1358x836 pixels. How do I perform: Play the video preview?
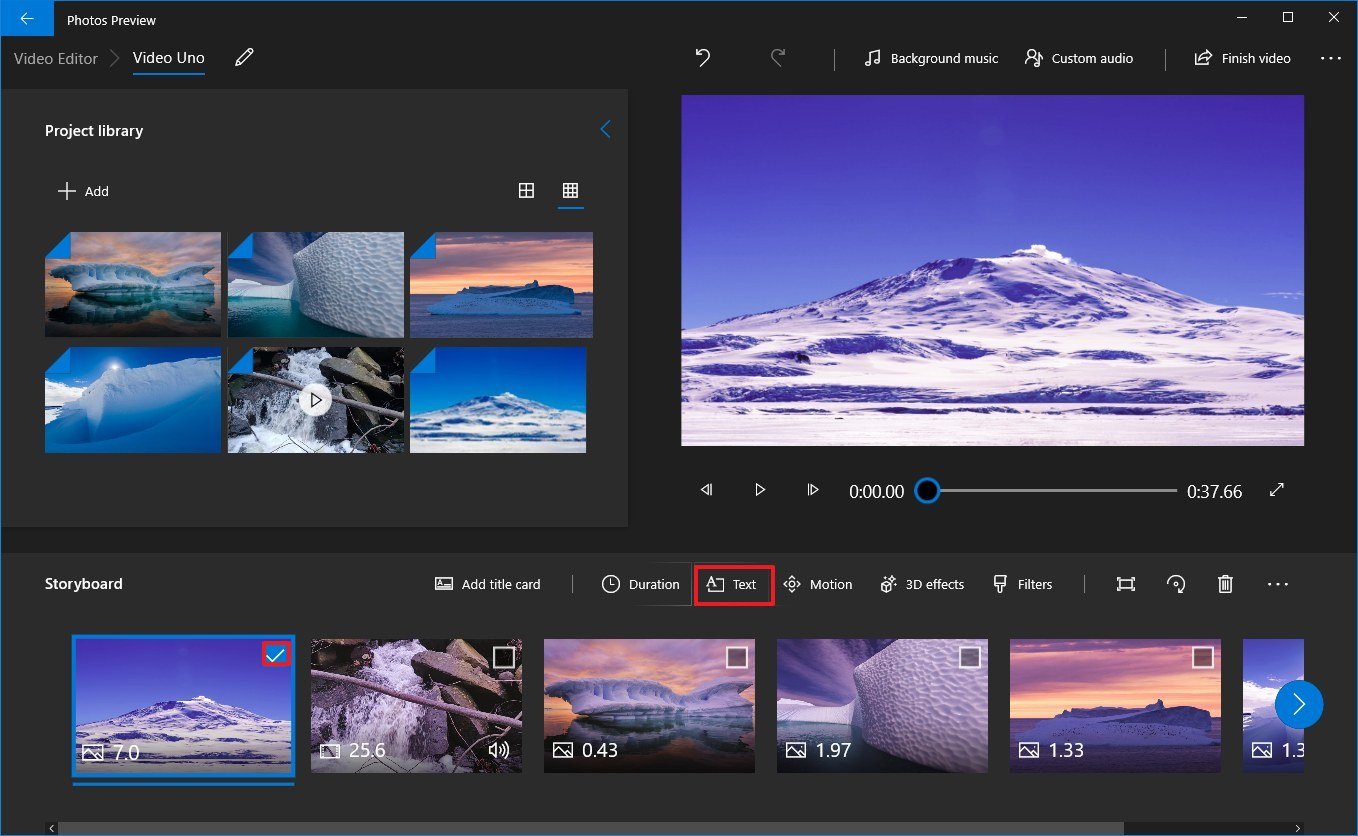[x=760, y=490]
